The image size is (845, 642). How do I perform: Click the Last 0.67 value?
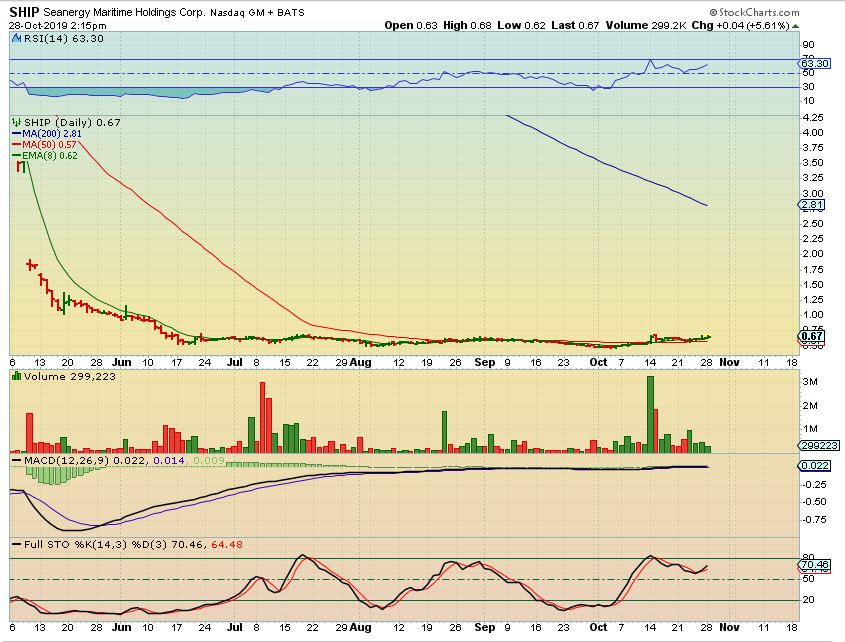point(575,25)
